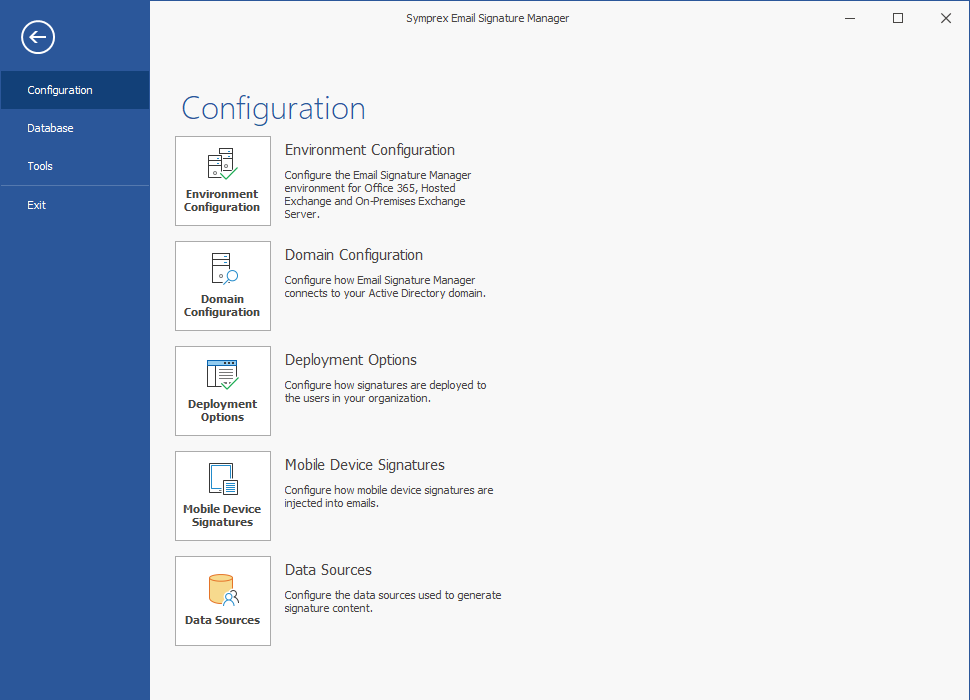The width and height of the screenshot is (970, 700).
Task: Click description 'Configure the data sources used'
Action: 393,602
